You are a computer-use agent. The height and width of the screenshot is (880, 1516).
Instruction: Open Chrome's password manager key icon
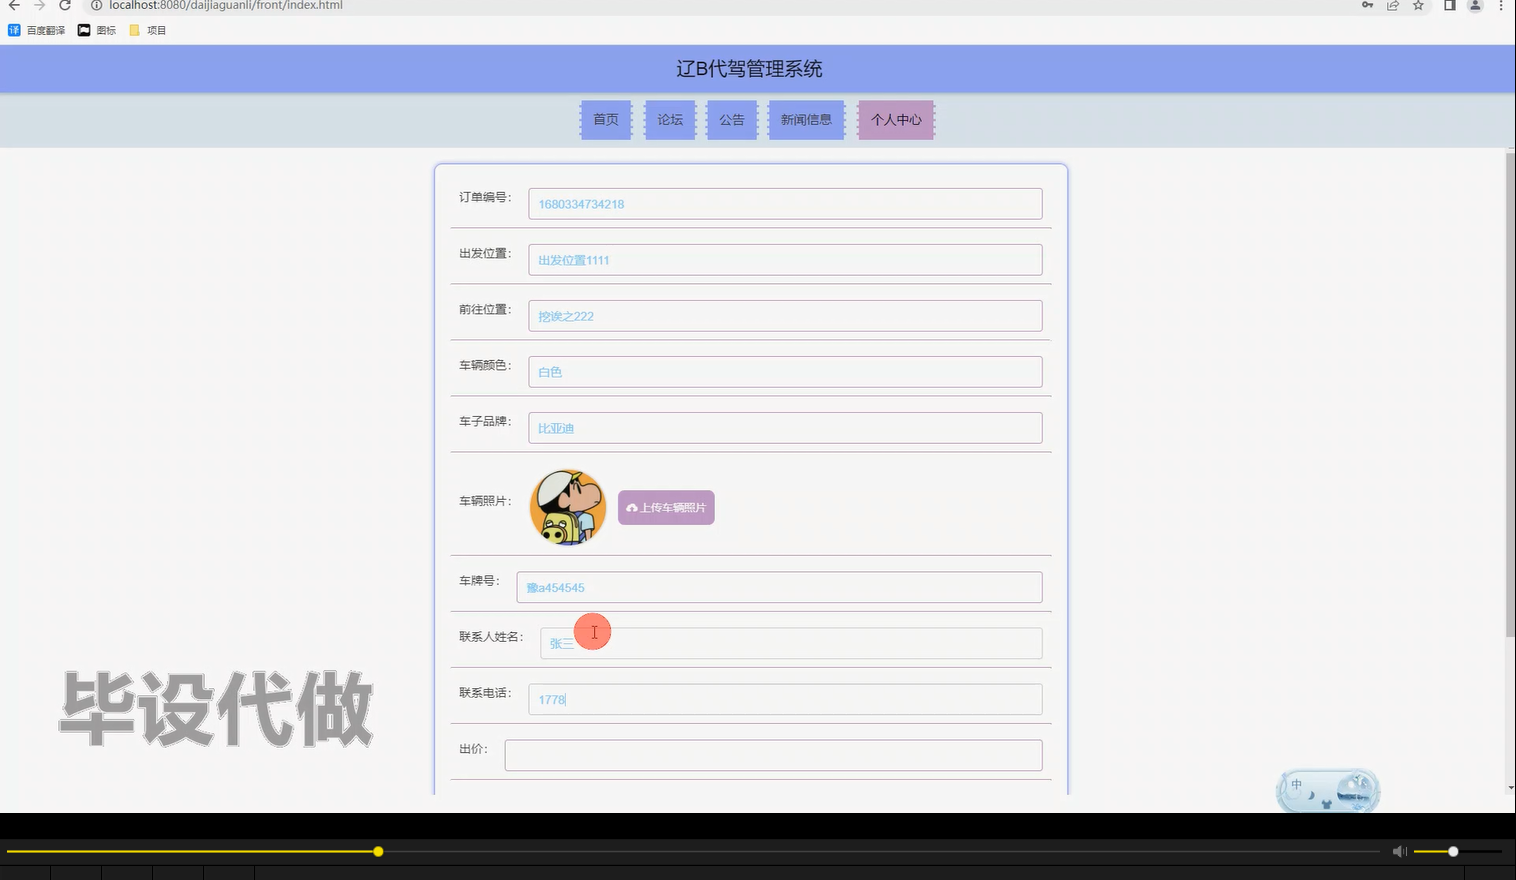1367,6
